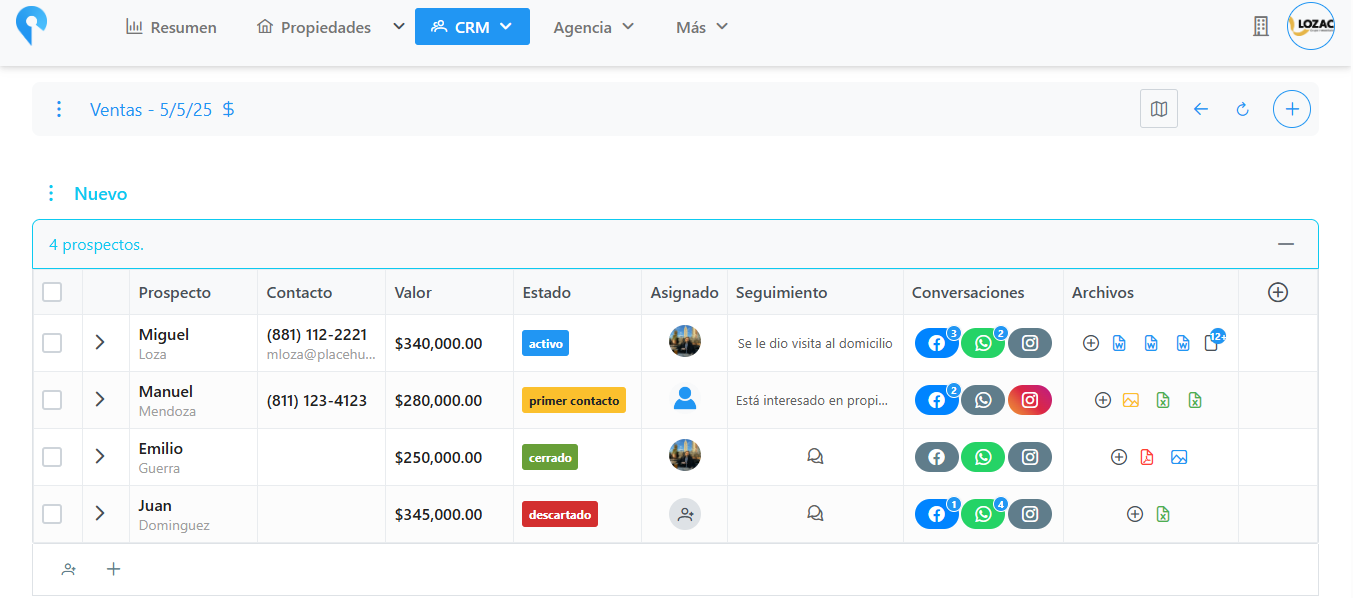Open Manuel's Instagram conversation
Image resolution: width=1353 pixels, height=598 pixels.
[1029, 400]
